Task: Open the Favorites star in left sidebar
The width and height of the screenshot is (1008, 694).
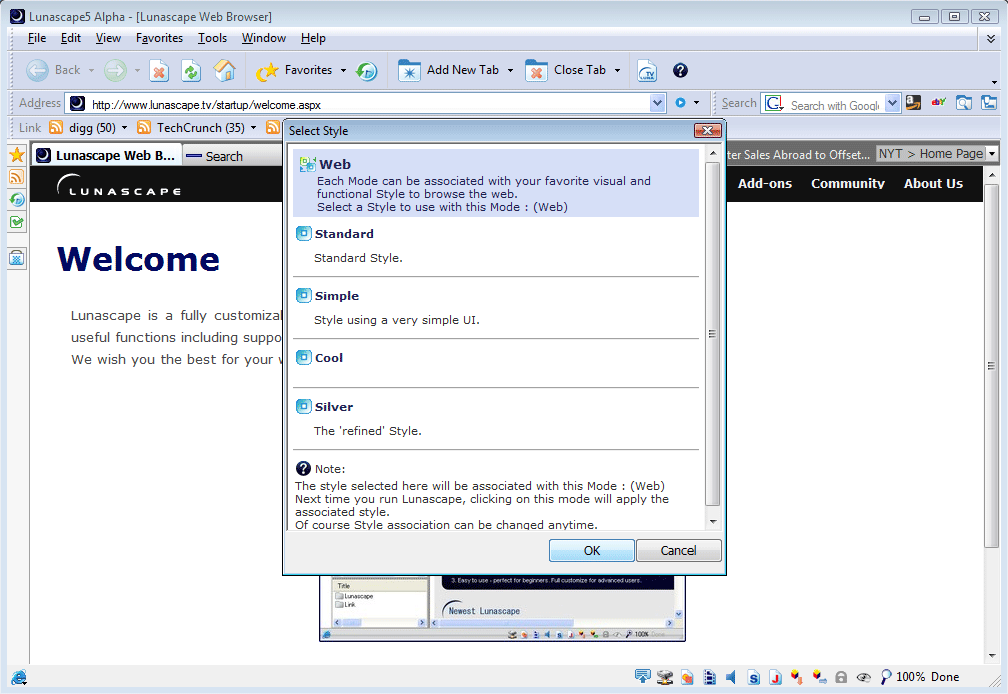Action: [x=17, y=155]
